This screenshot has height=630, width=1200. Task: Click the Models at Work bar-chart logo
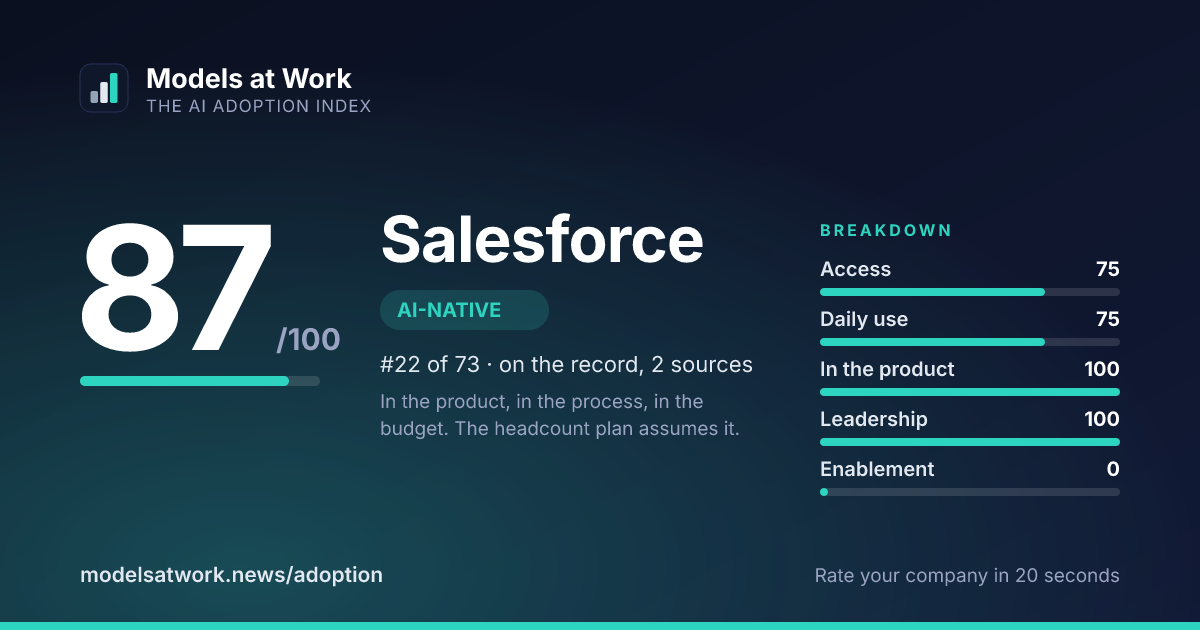(104, 88)
